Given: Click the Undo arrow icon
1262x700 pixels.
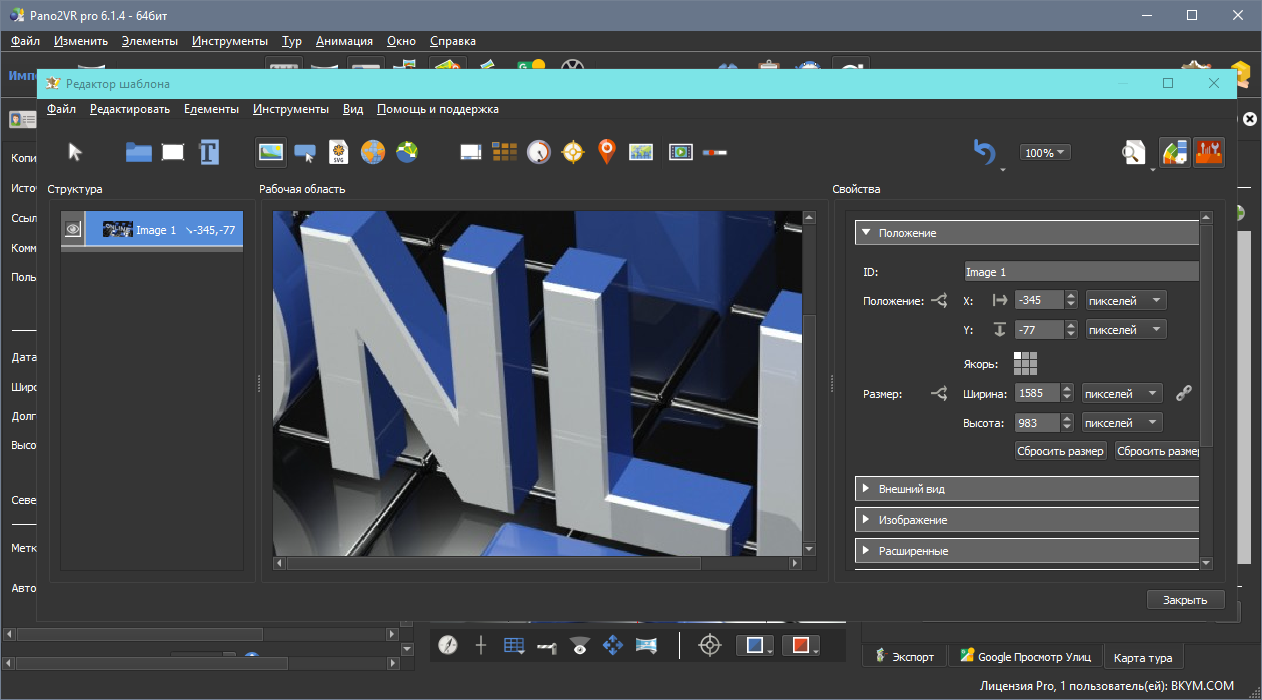Looking at the screenshot, I should [x=985, y=152].
